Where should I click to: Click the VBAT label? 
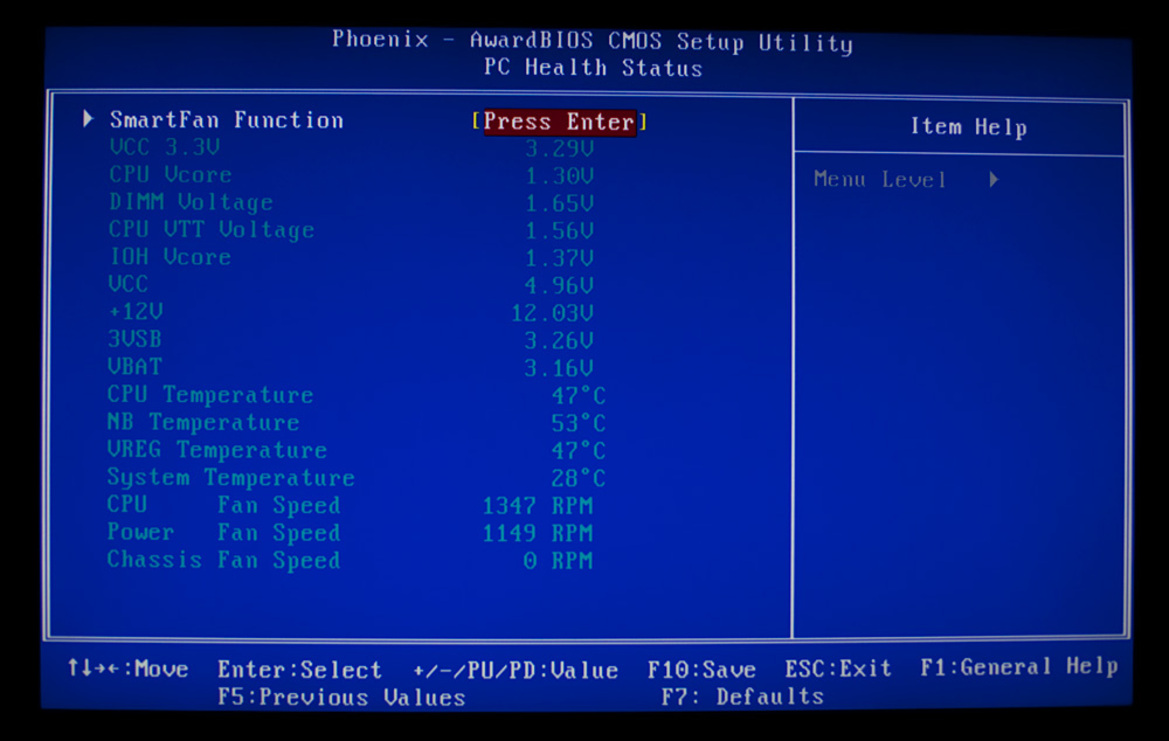[135, 367]
